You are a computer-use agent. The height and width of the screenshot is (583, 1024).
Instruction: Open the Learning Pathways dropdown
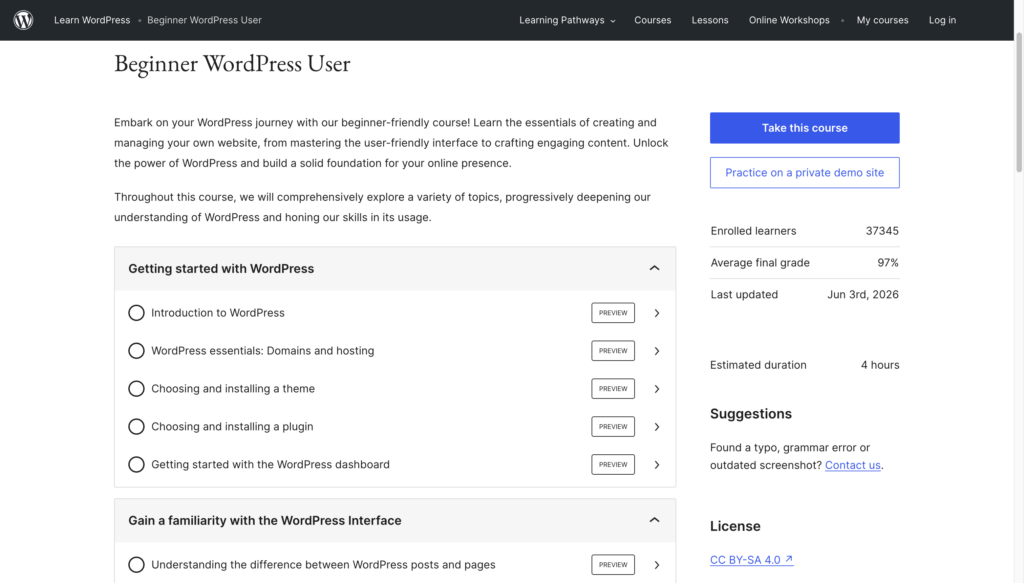(x=567, y=20)
